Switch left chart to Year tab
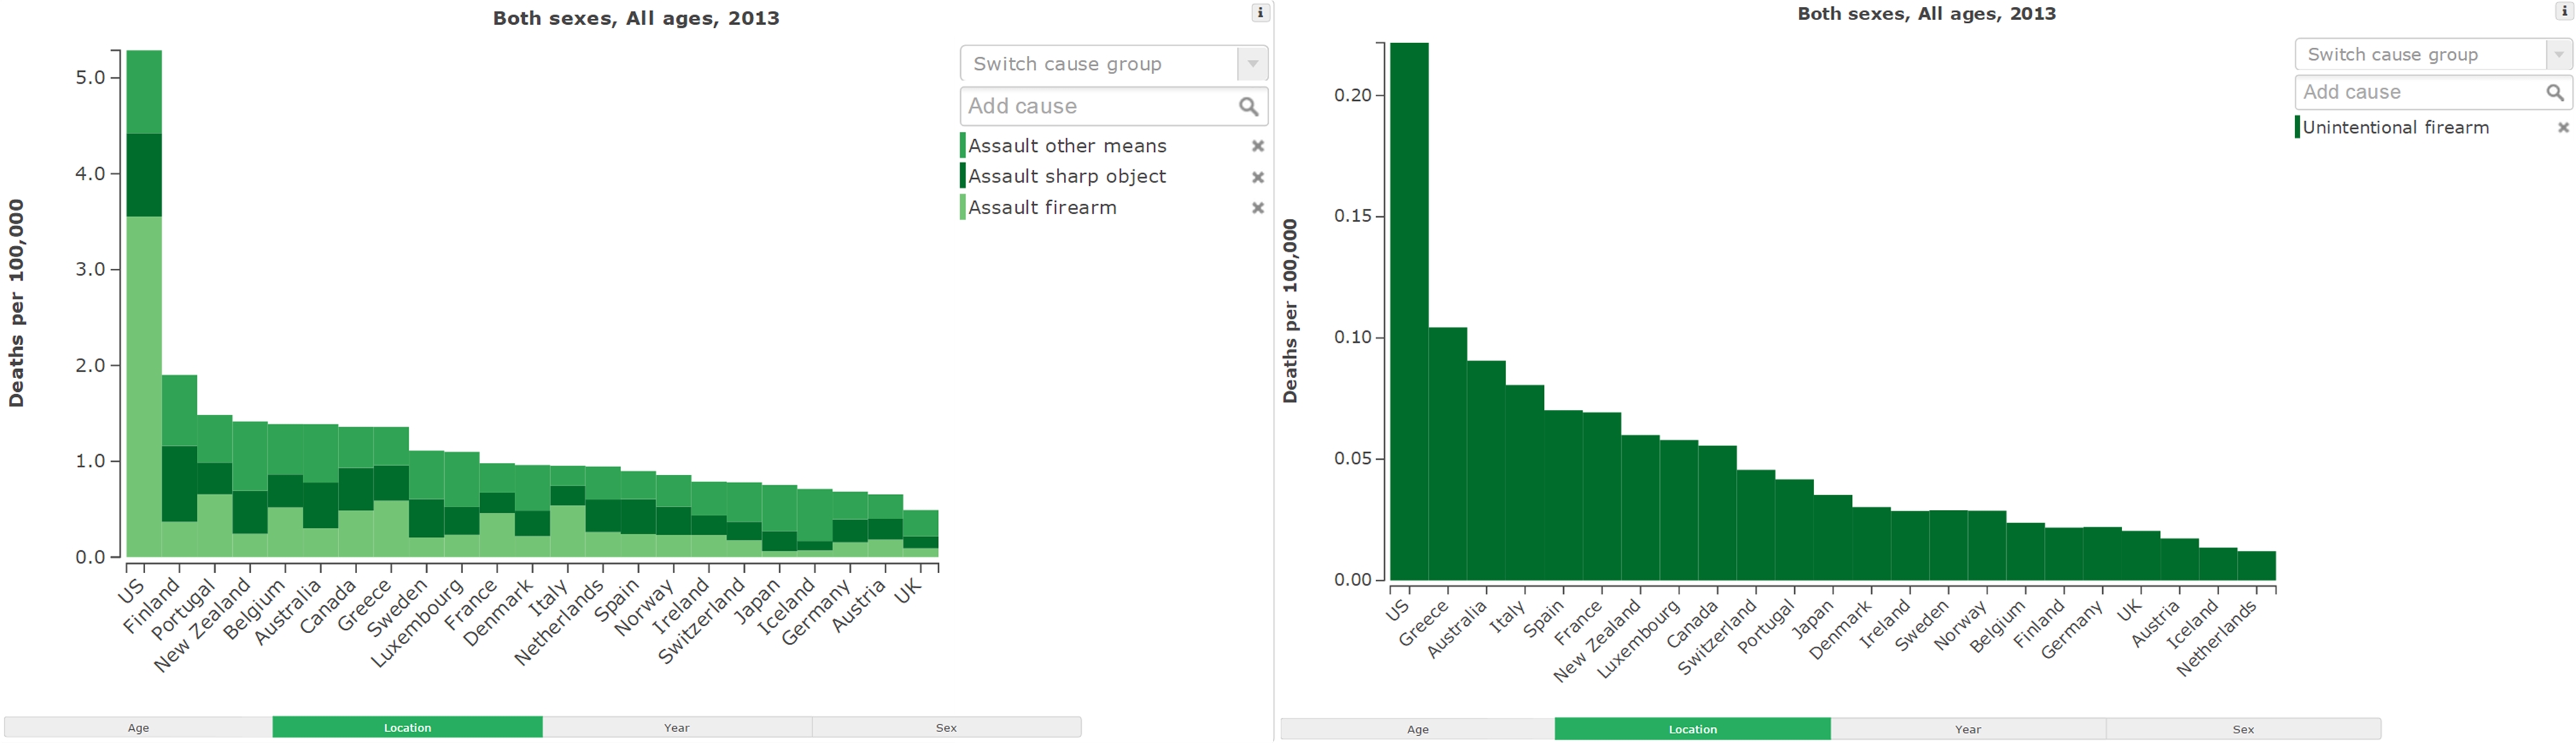The height and width of the screenshot is (743, 2576). click(x=677, y=728)
